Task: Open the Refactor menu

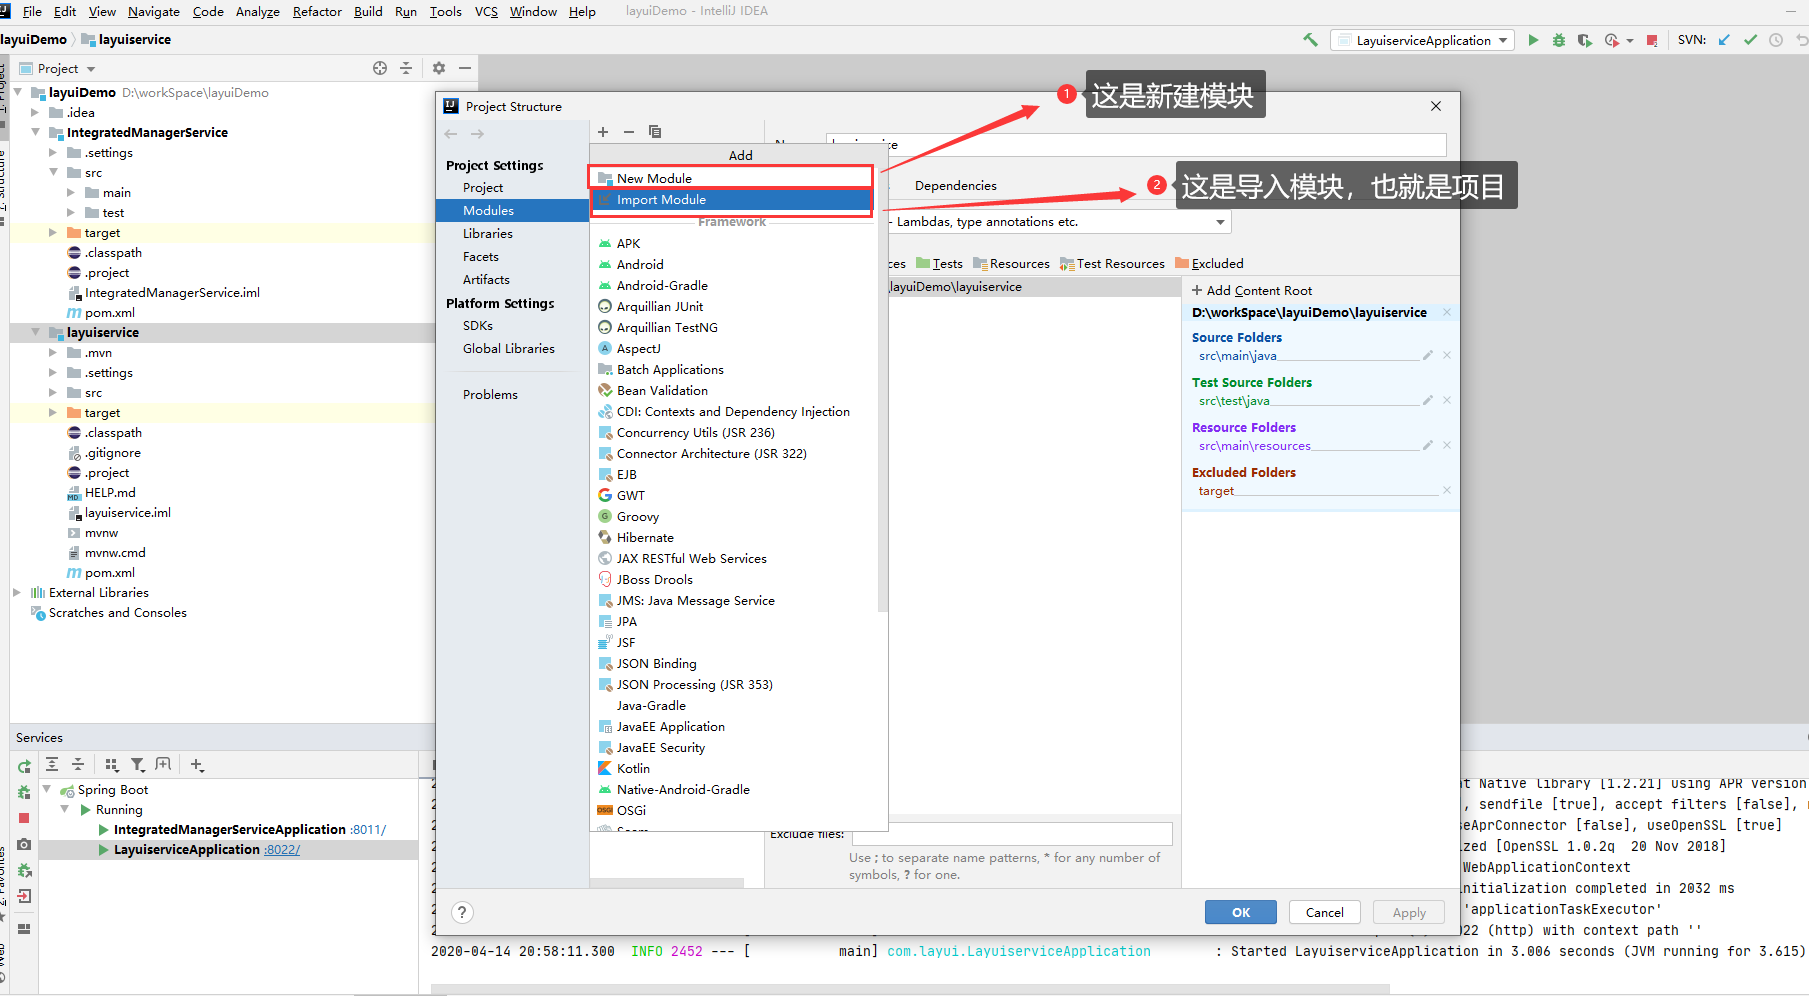Action: (317, 12)
